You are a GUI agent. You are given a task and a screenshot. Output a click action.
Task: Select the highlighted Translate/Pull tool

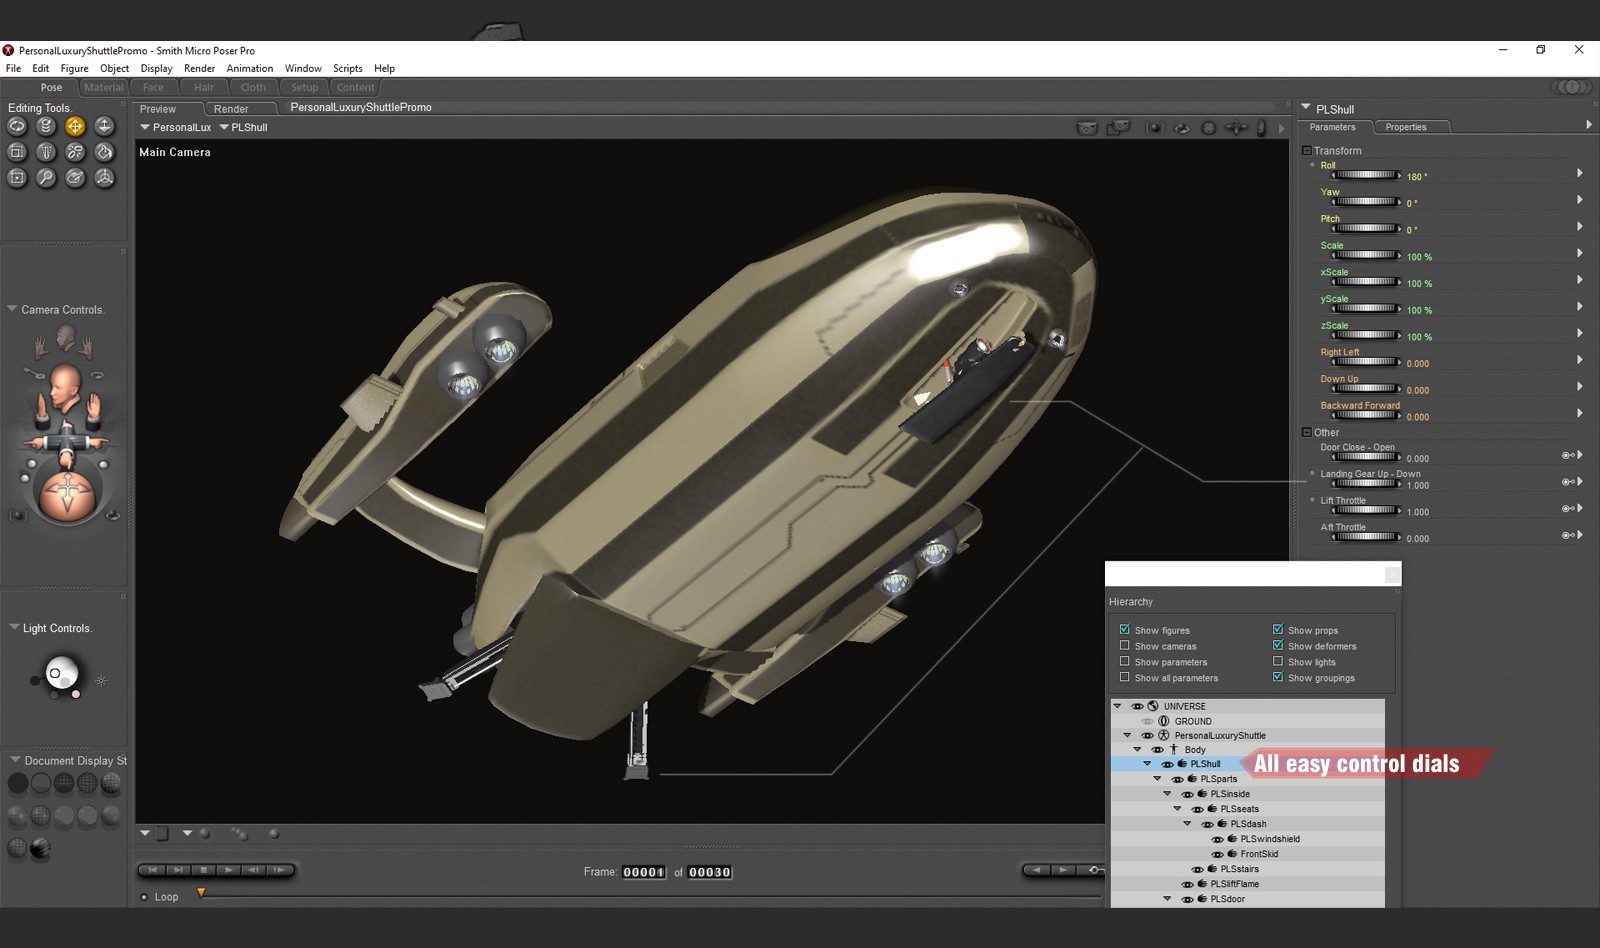click(x=75, y=126)
